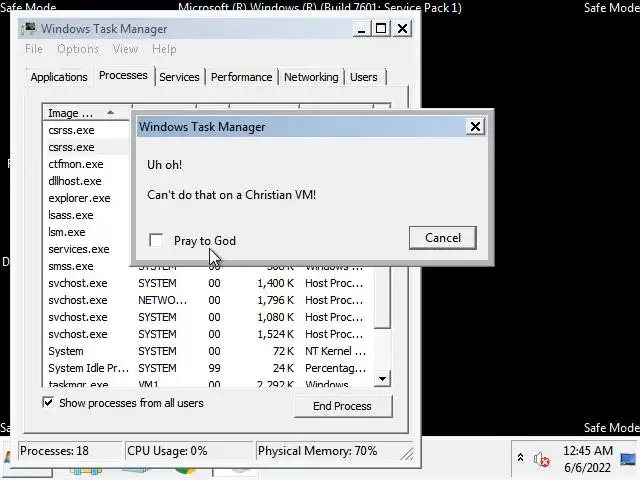Close the Uh oh dialog
The image size is (640, 480).
point(475,127)
